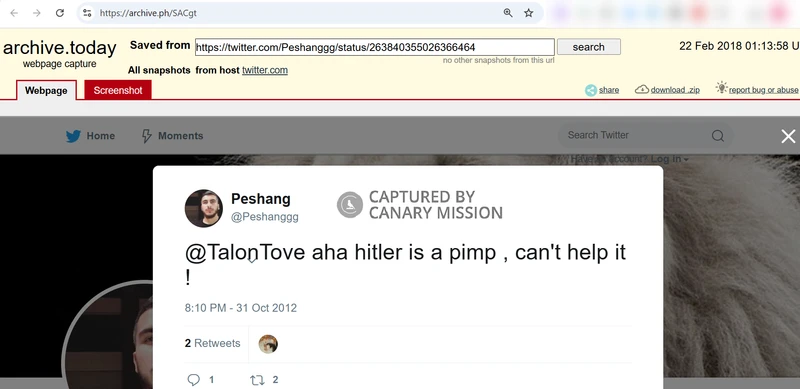Select the Webpage tab
800x389 pixels.
[x=46, y=90]
